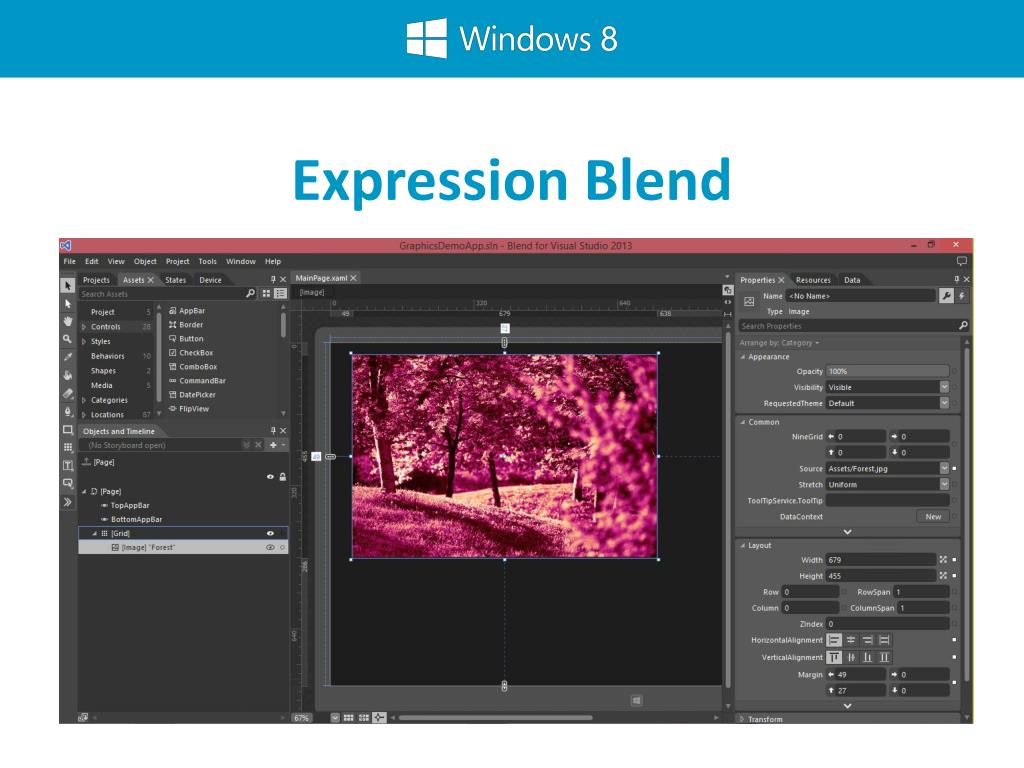Select the TextBlock tool
Image resolution: width=1024 pixels, height=768 pixels.
tap(68, 466)
